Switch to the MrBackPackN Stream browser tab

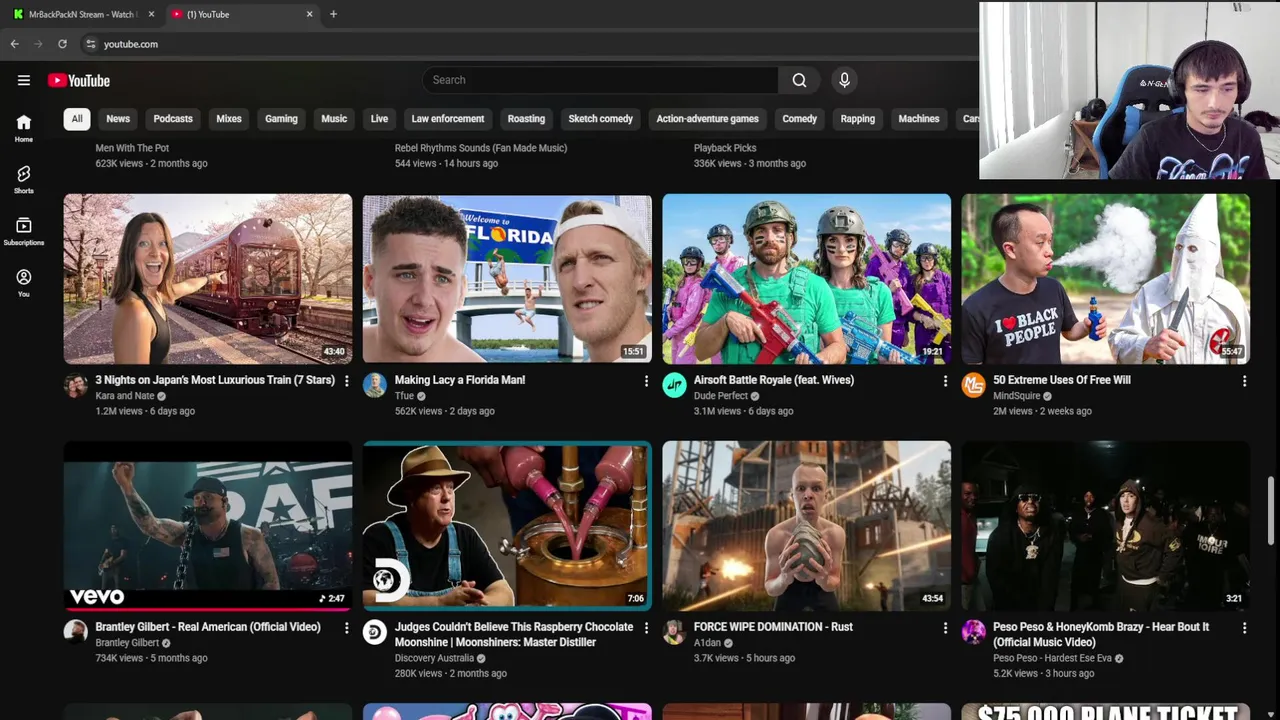click(x=82, y=14)
